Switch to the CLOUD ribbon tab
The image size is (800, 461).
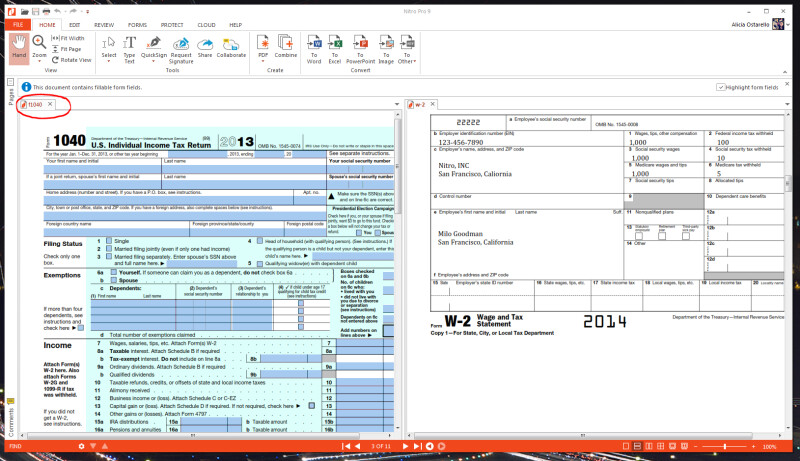tap(206, 24)
